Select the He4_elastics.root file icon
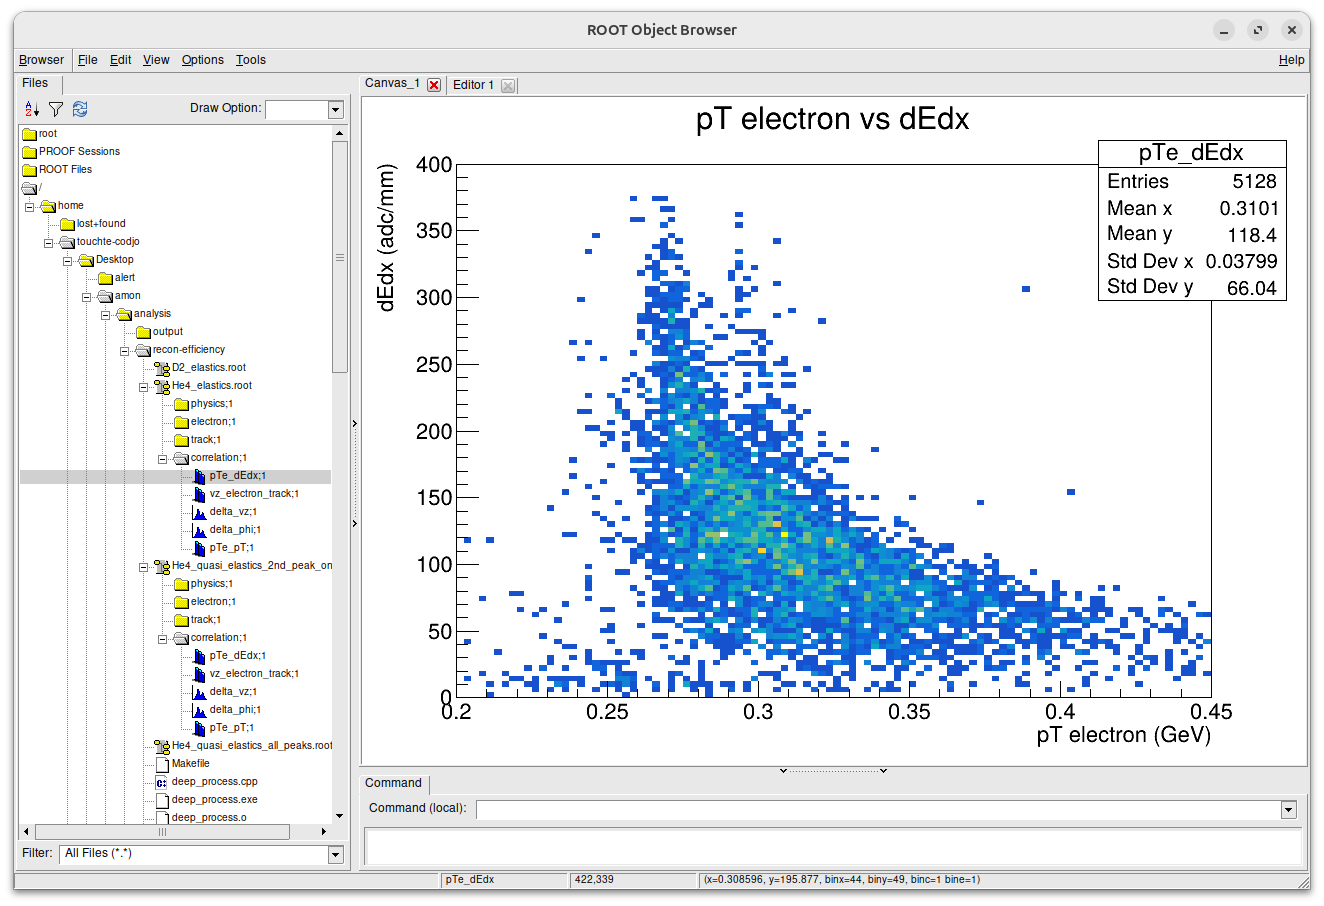 coord(162,386)
